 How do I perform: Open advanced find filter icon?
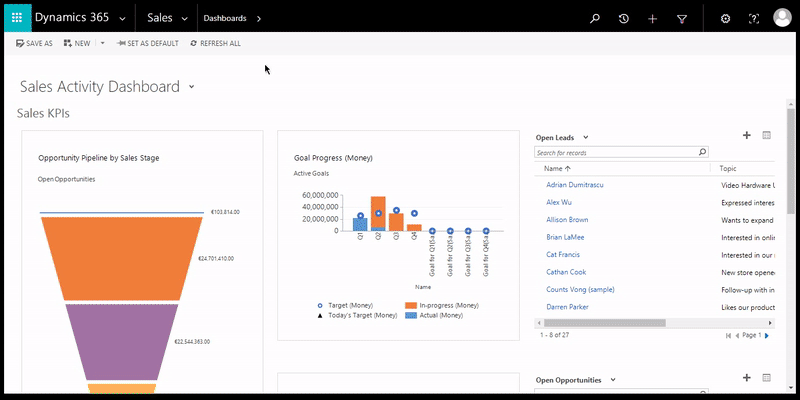pyautogui.click(x=682, y=18)
